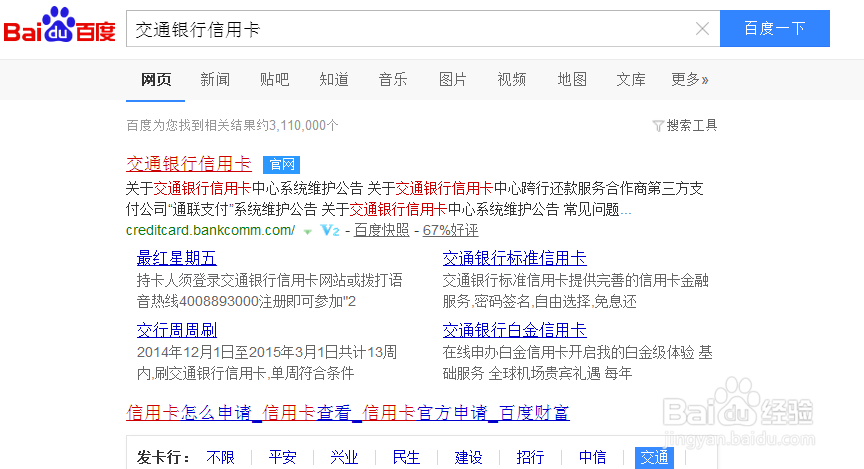Click the 百度一下 search button
Viewport: 864px width, 469px height.
775,29
